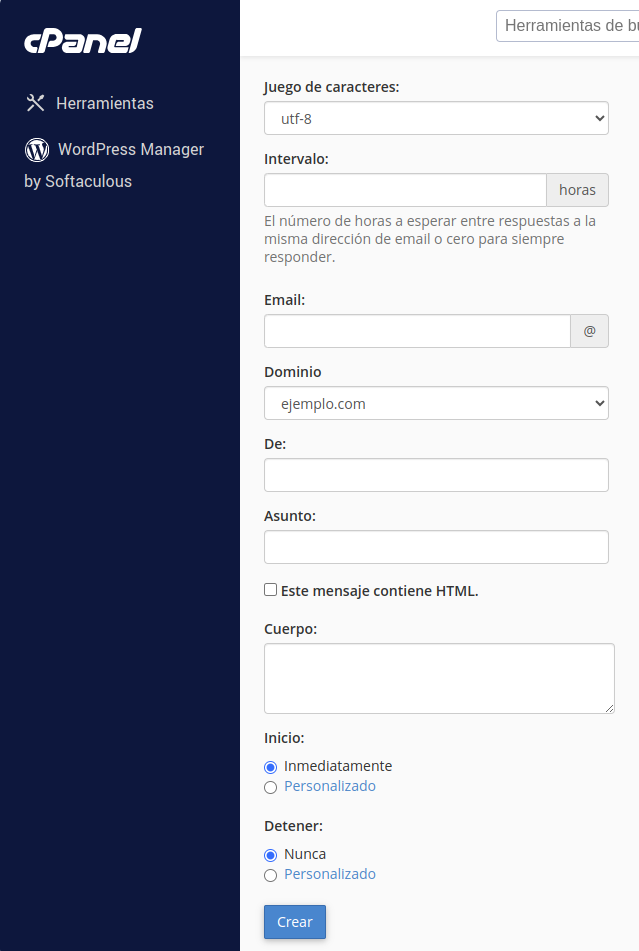This screenshot has height=951, width=639.
Task: Click into the Email input field
Action: [417, 331]
